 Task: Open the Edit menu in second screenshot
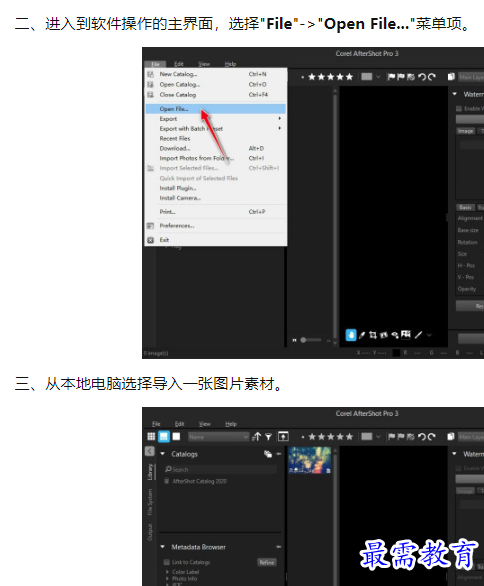click(179, 424)
